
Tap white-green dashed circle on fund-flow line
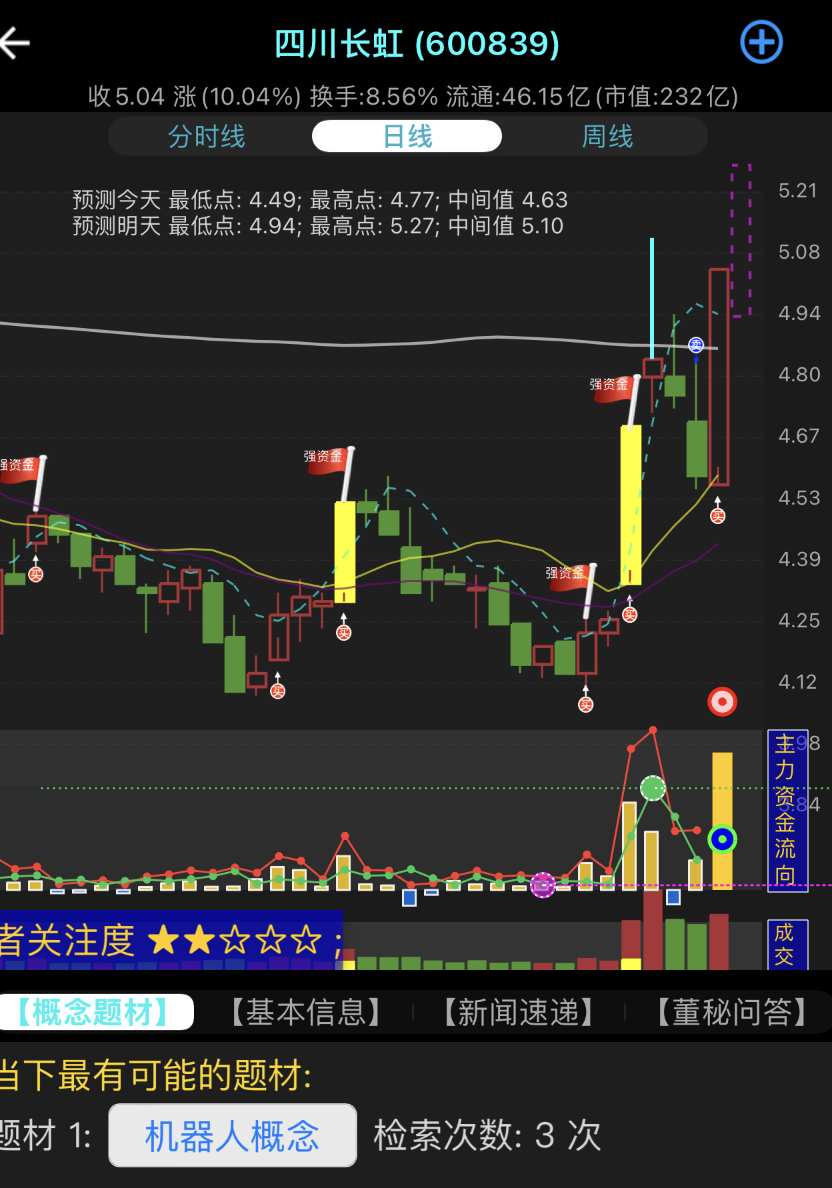(x=653, y=788)
